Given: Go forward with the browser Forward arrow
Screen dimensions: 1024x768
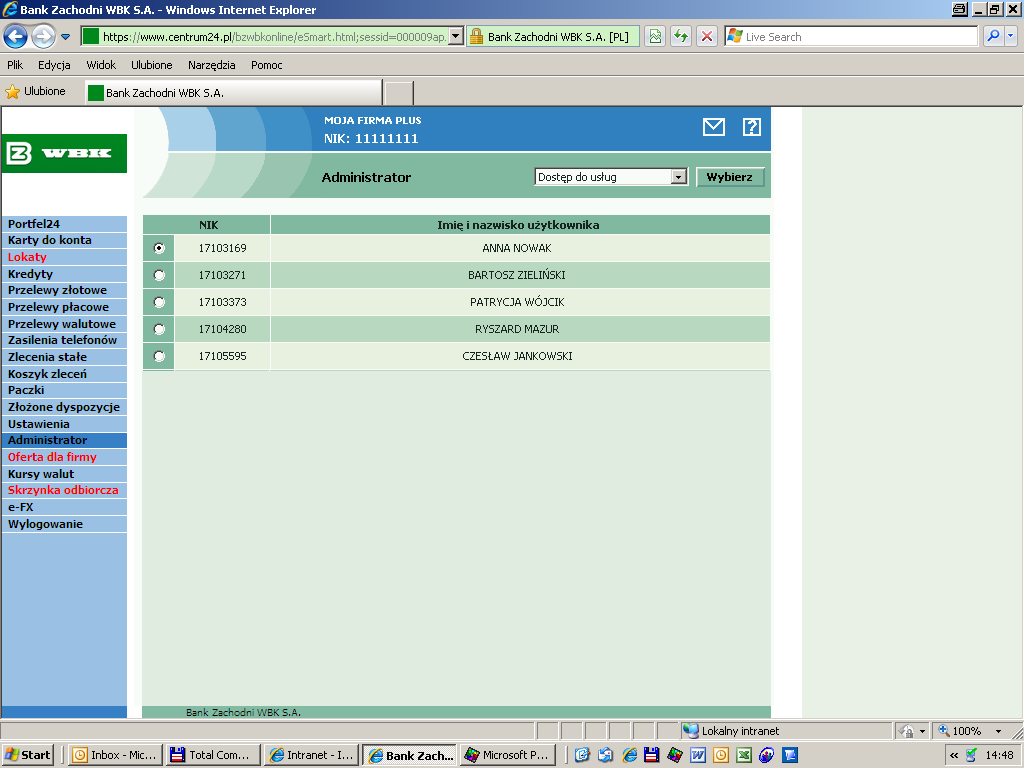Looking at the screenshot, I should pos(43,37).
